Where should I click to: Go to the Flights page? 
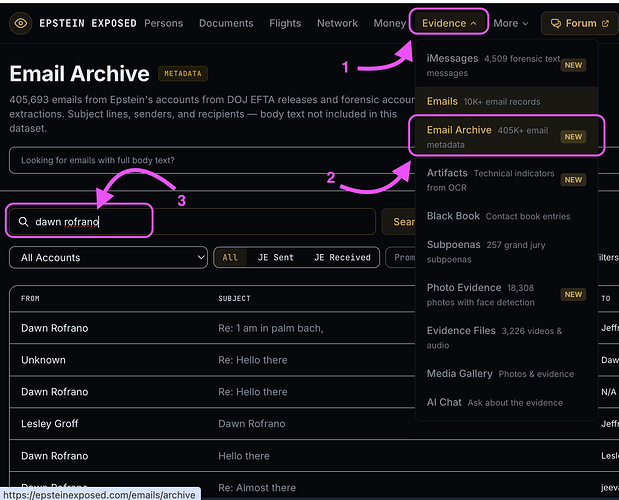(x=285, y=23)
